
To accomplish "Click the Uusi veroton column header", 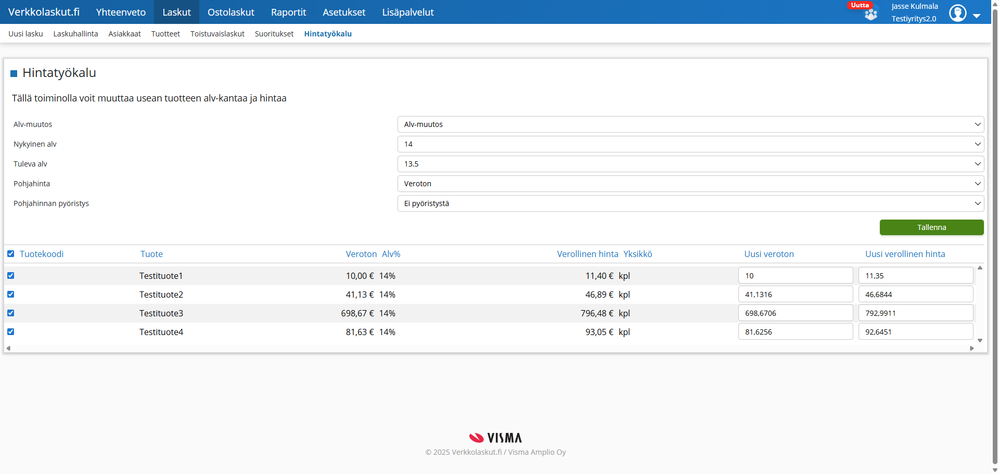I will [769, 254].
